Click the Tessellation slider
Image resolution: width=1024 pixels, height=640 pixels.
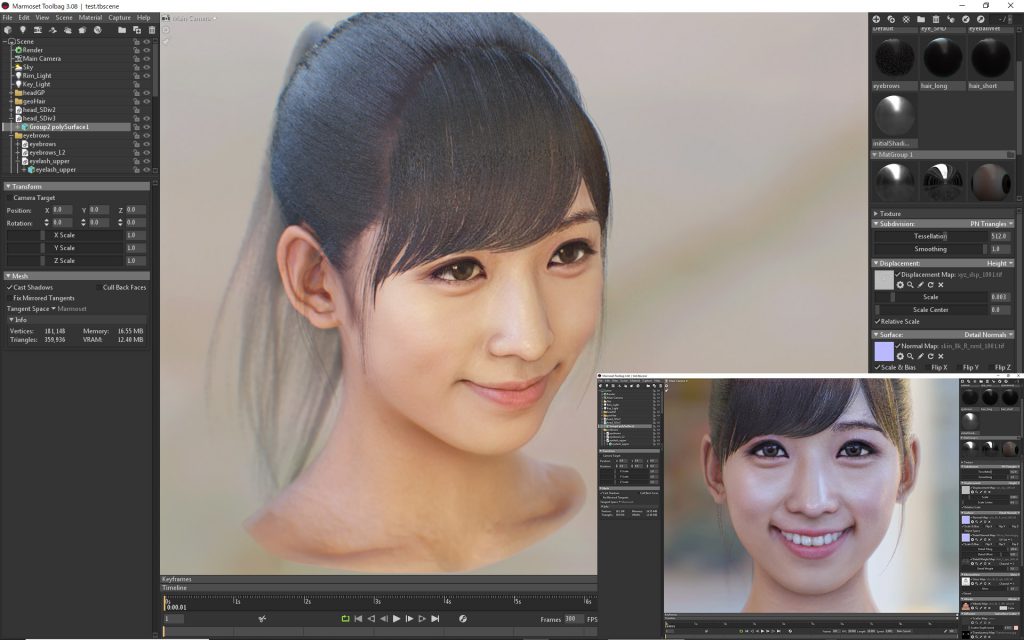[x=931, y=236]
